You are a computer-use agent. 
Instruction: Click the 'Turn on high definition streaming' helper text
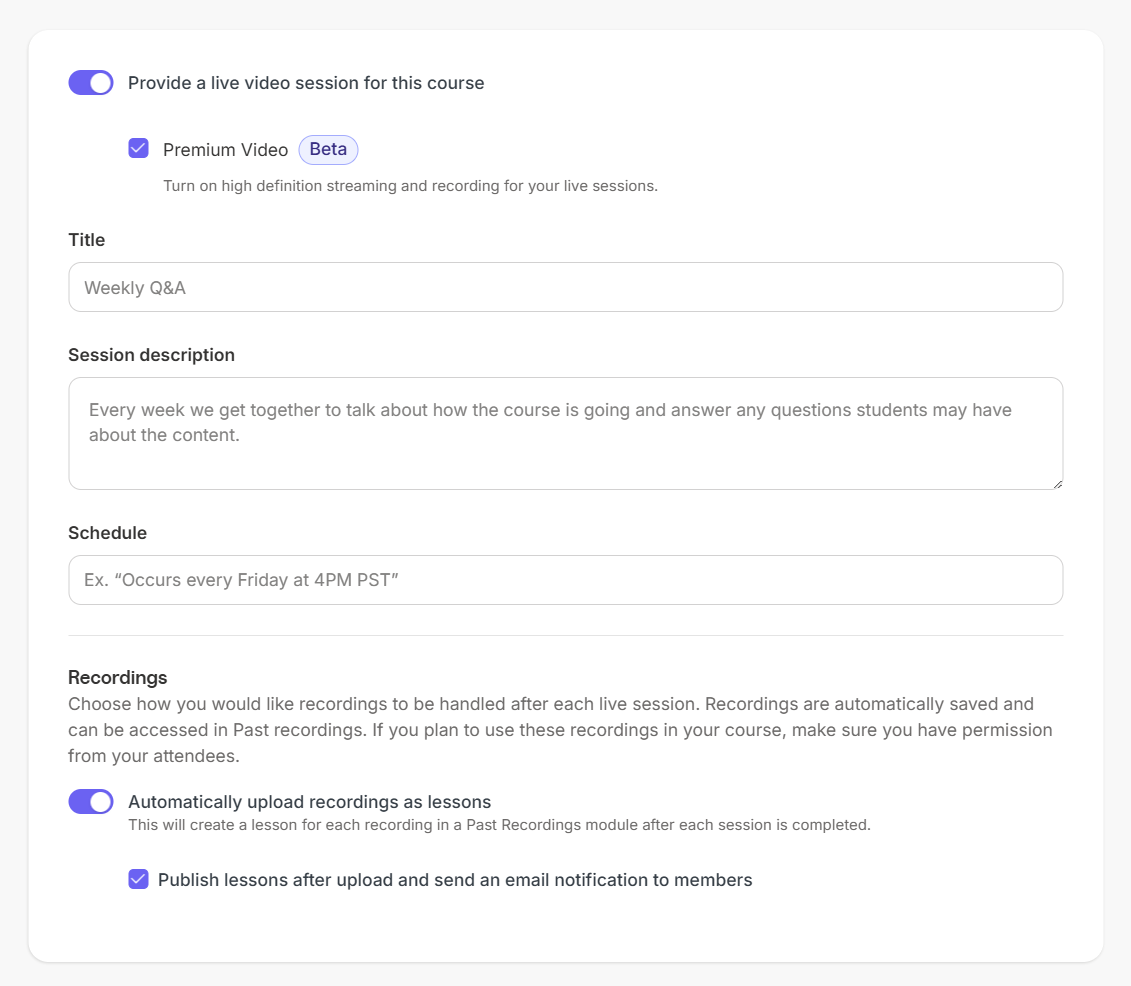(410, 186)
